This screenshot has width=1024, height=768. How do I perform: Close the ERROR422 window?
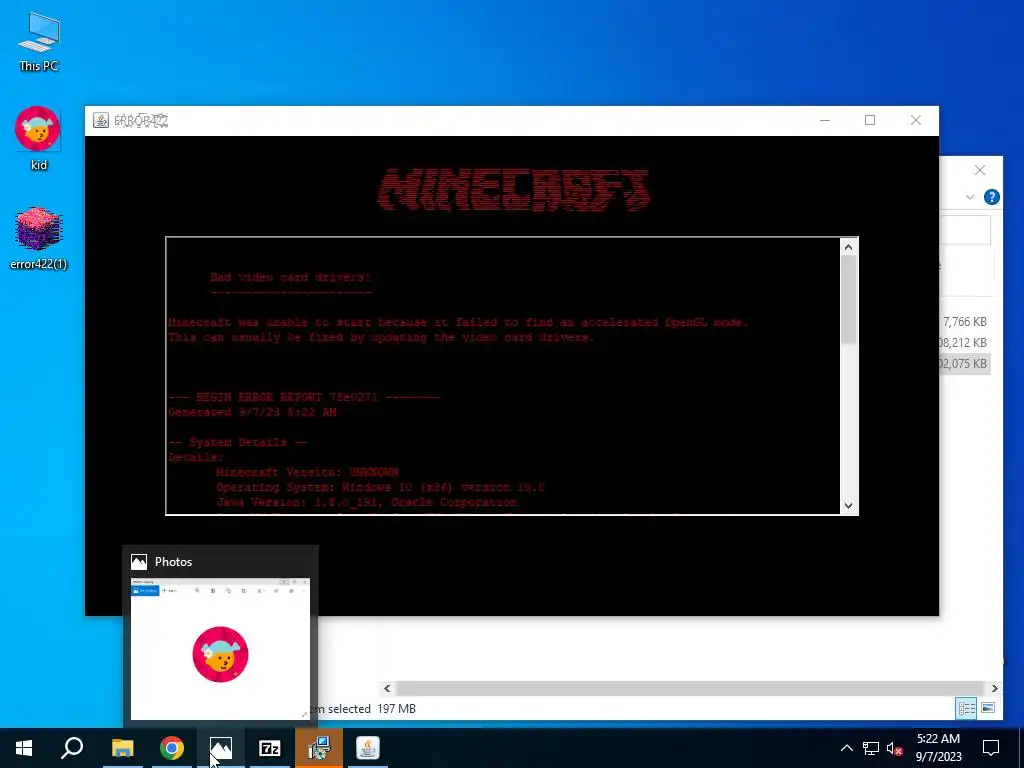tap(916, 120)
